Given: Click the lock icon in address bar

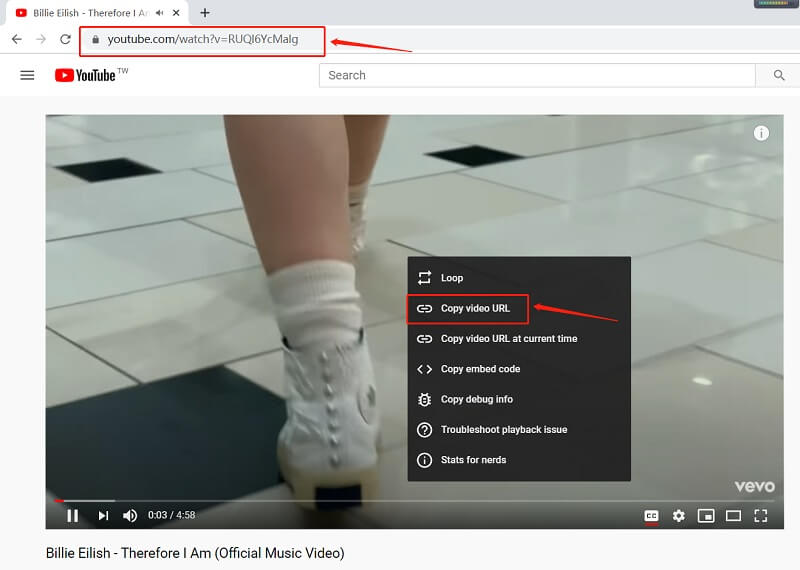Looking at the screenshot, I should coord(95,39).
